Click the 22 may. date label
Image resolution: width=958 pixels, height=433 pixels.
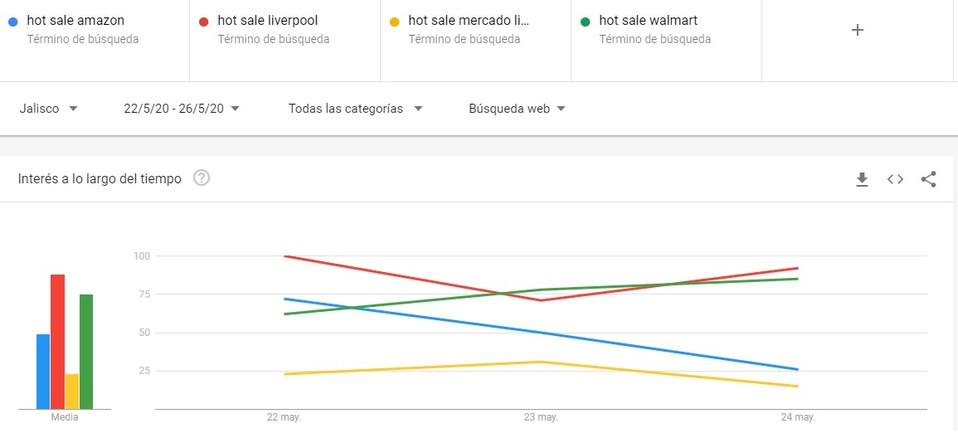tap(284, 417)
